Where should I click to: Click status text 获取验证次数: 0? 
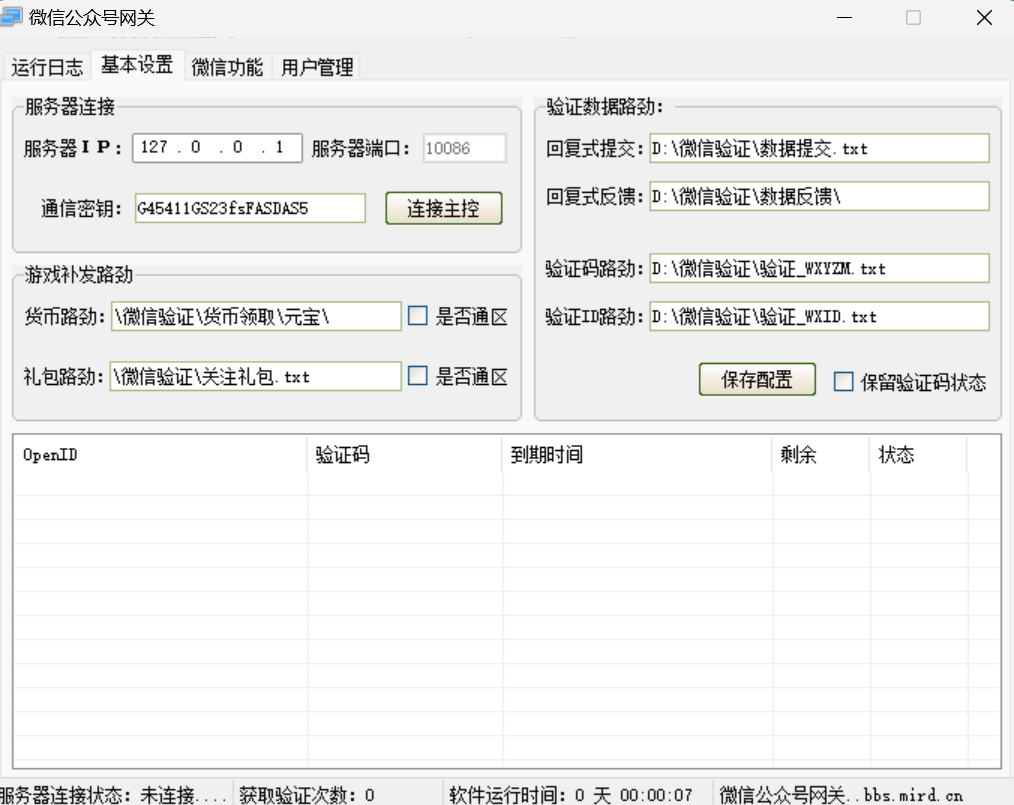[x=307, y=795]
